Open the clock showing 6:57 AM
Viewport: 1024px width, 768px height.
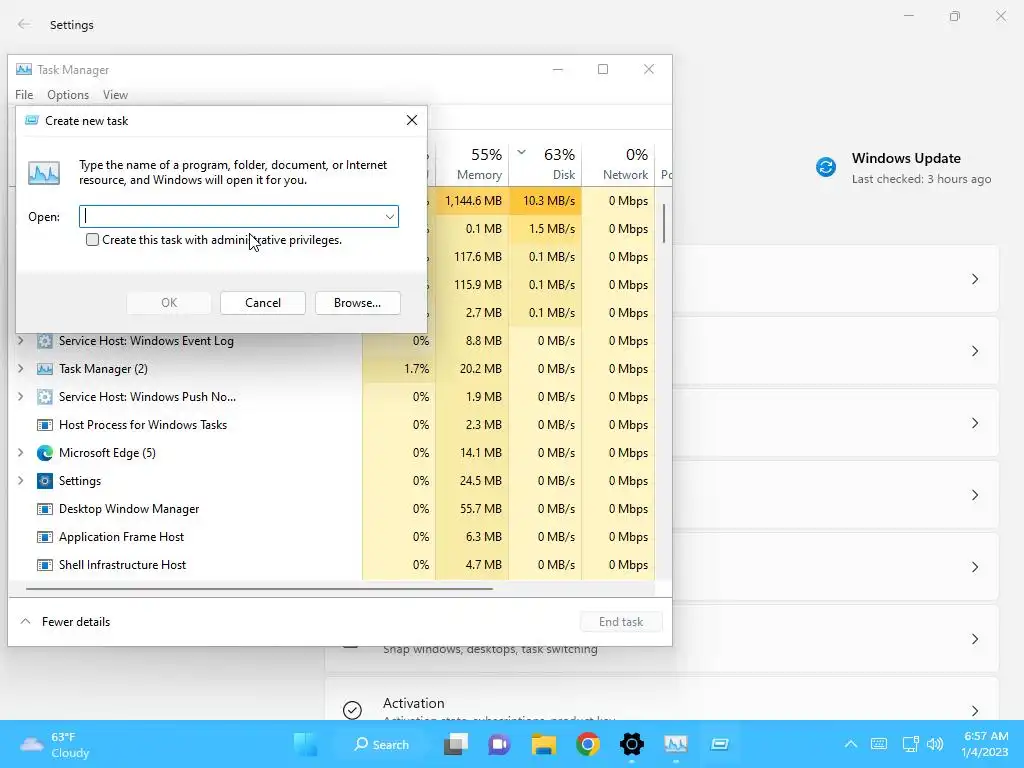[x=985, y=744]
